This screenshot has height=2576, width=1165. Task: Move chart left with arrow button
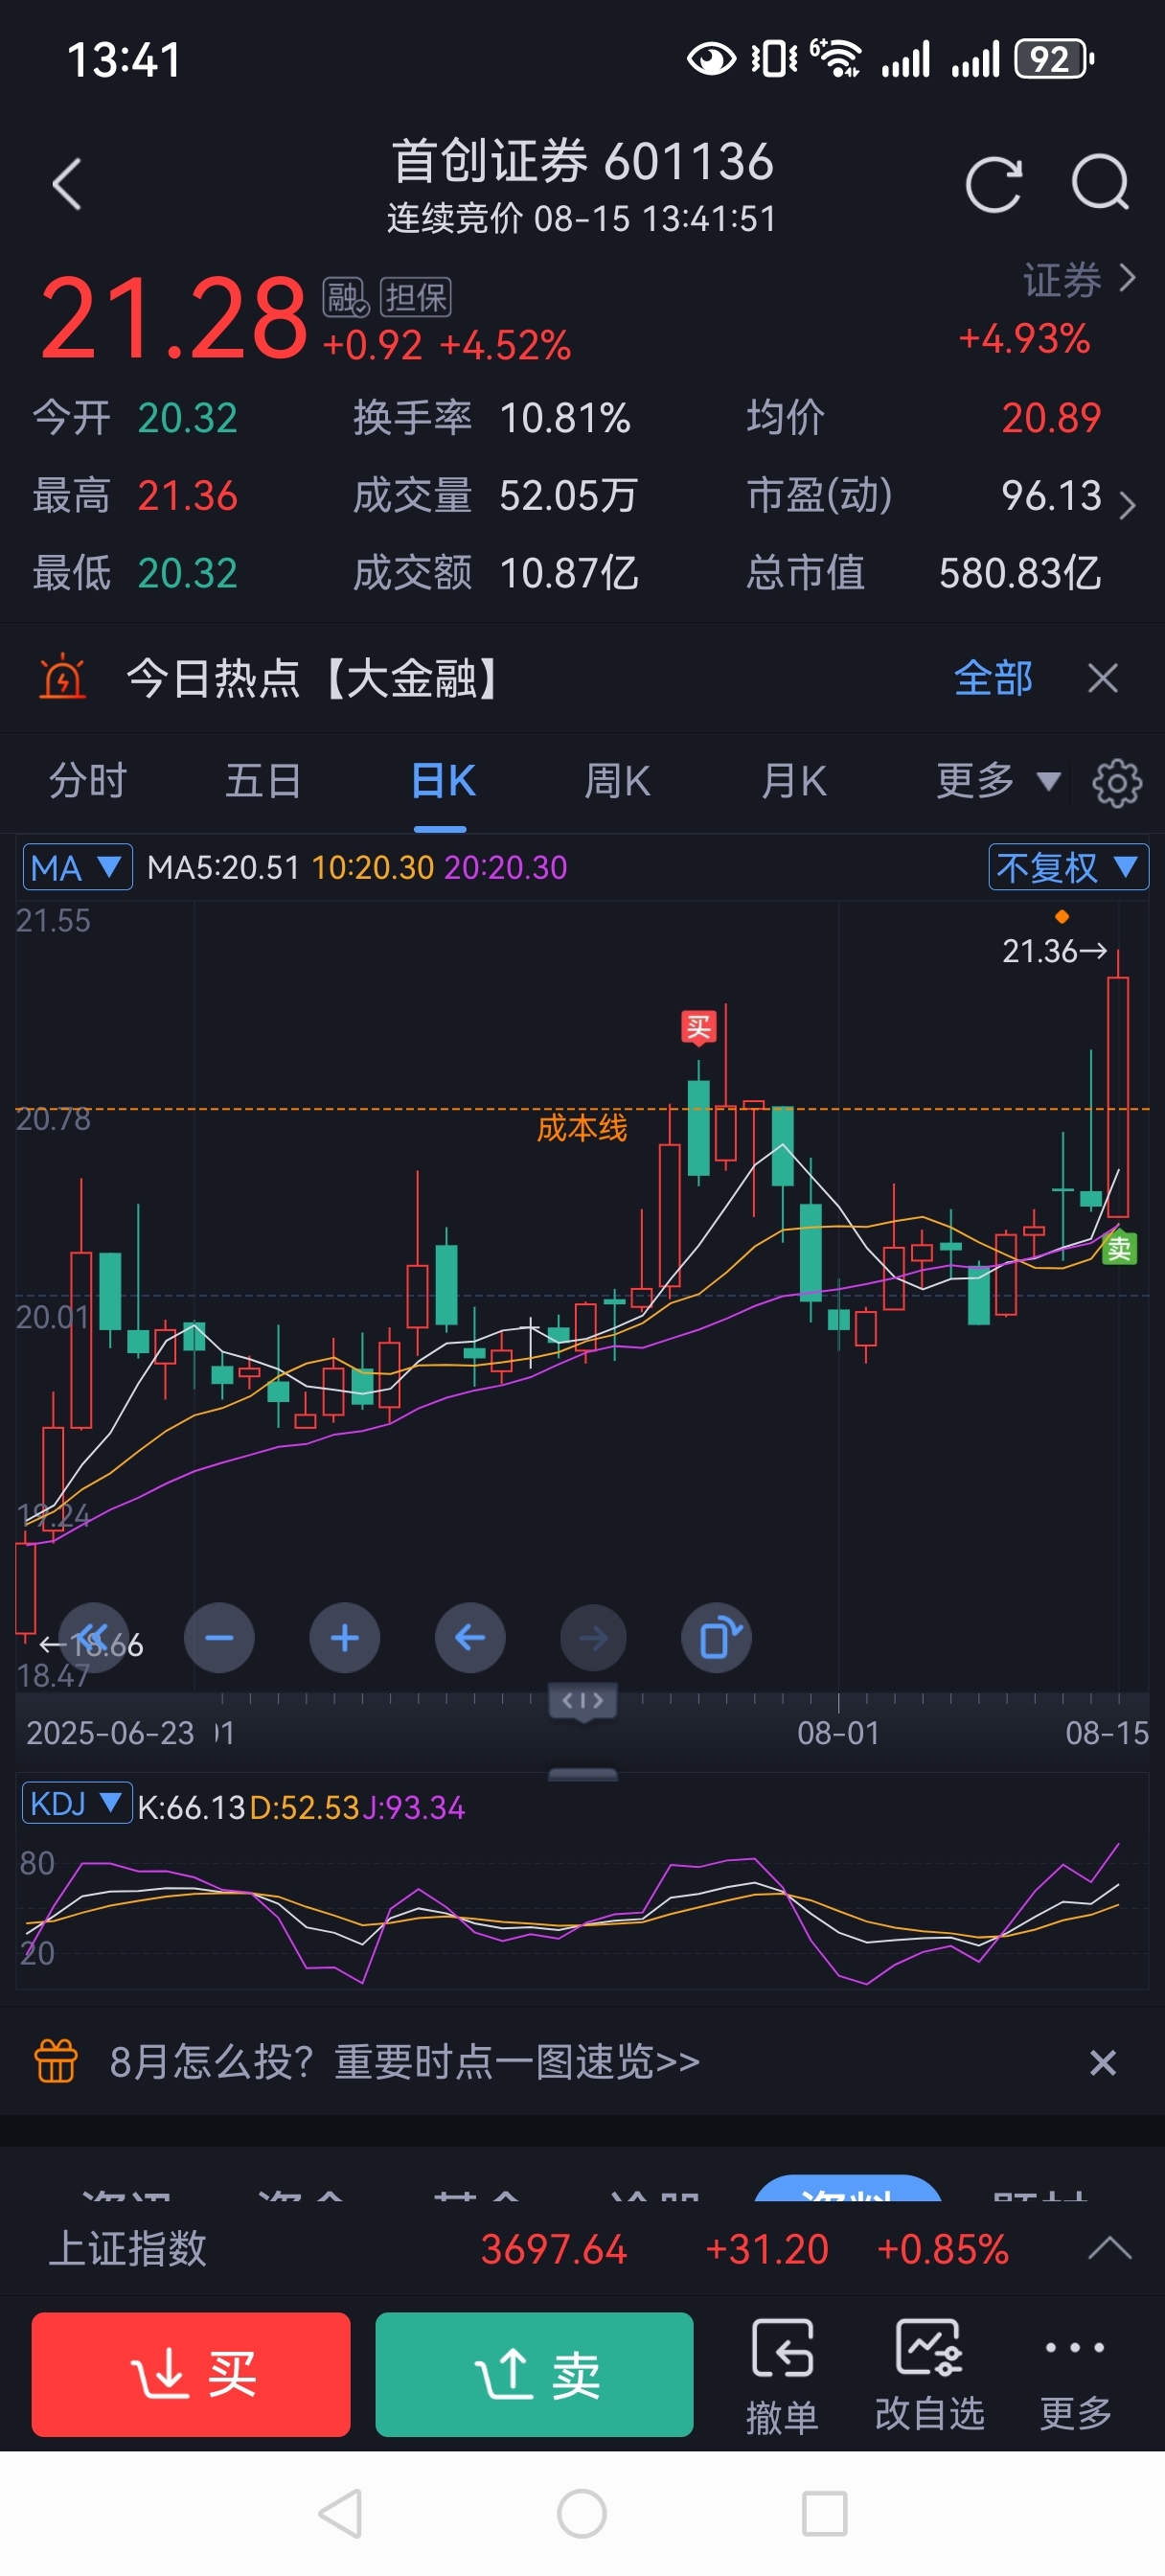click(x=469, y=1638)
